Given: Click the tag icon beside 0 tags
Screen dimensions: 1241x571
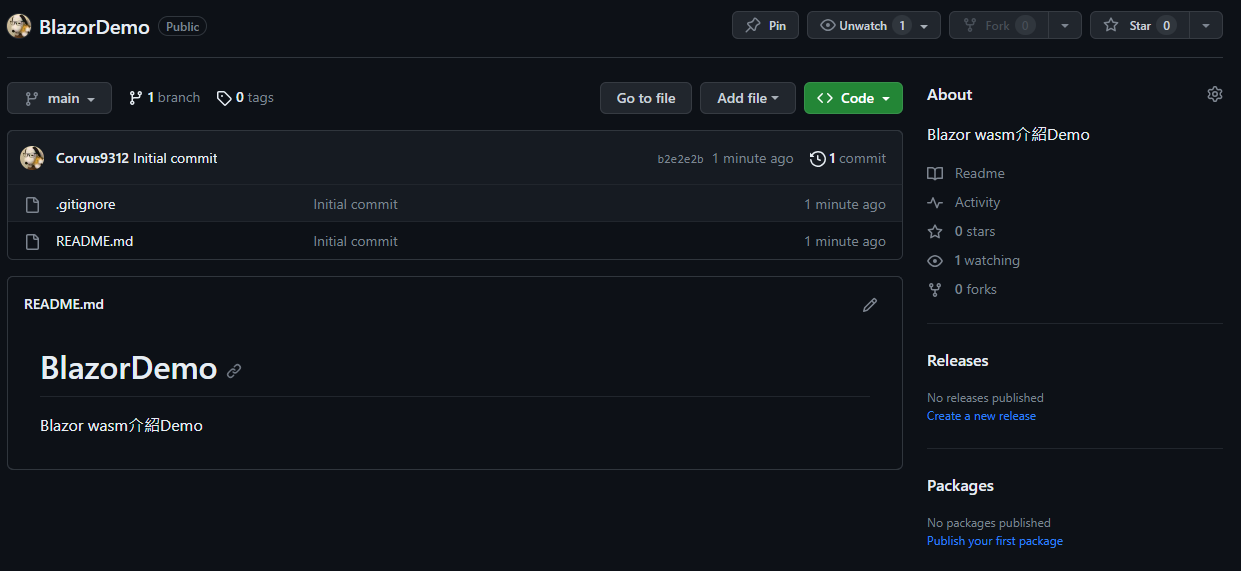Looking at the screenshot, I should click(x=224, y=98).
